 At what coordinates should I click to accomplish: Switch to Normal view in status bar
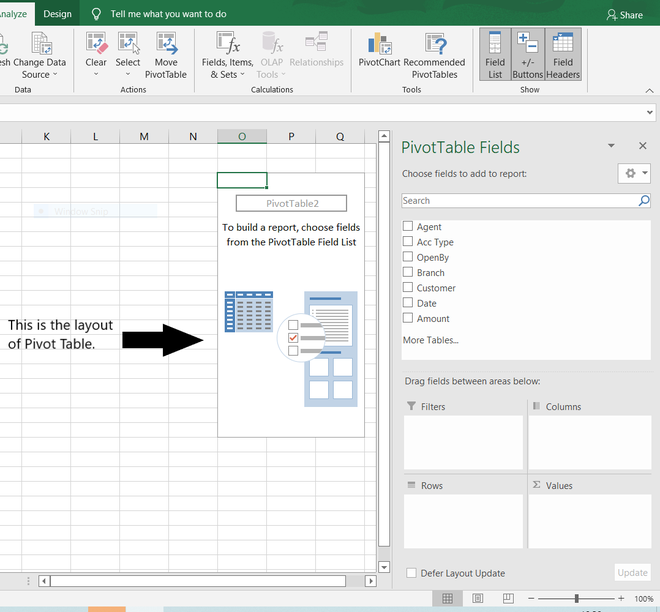pos(447,598)
